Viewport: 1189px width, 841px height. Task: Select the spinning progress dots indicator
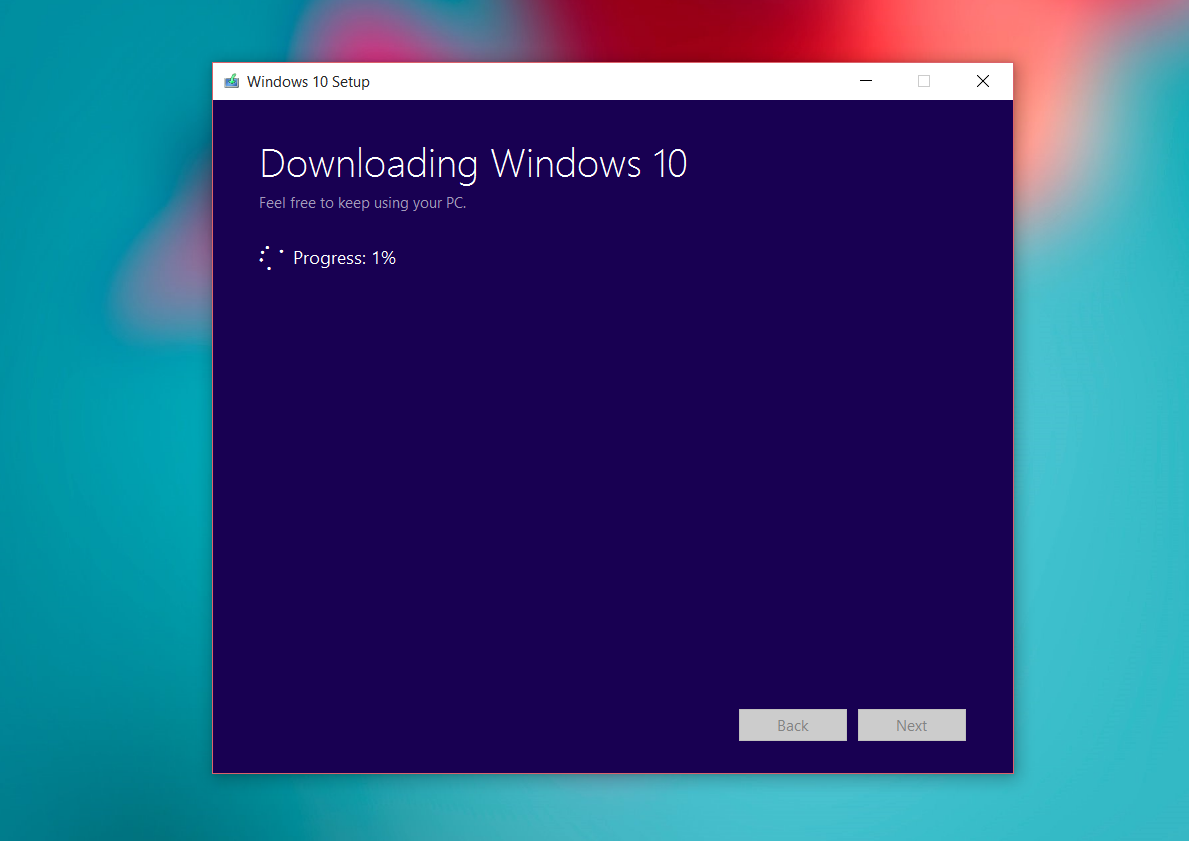click(270, 257)
